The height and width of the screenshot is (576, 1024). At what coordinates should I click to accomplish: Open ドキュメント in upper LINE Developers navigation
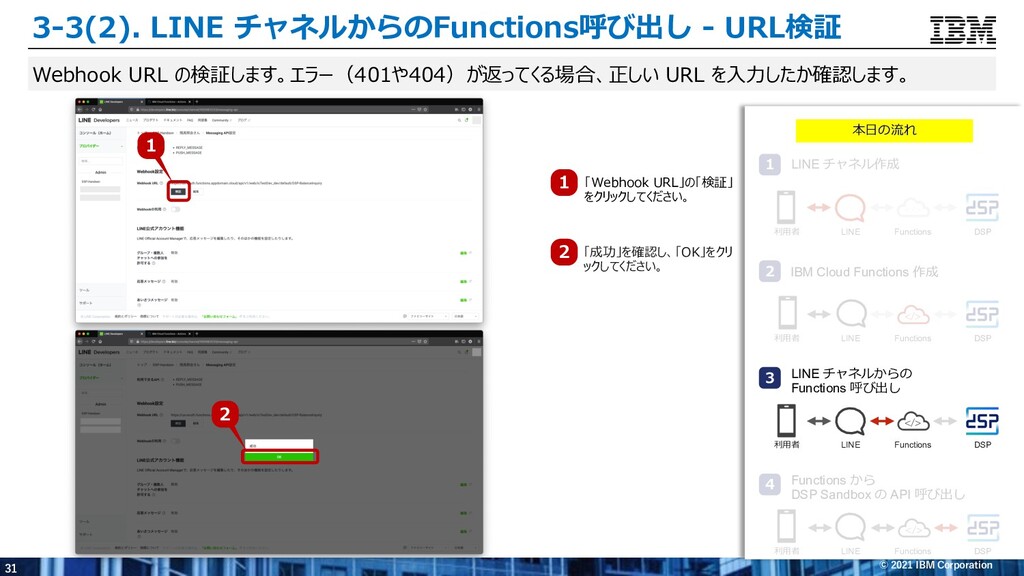click(172, 120)
